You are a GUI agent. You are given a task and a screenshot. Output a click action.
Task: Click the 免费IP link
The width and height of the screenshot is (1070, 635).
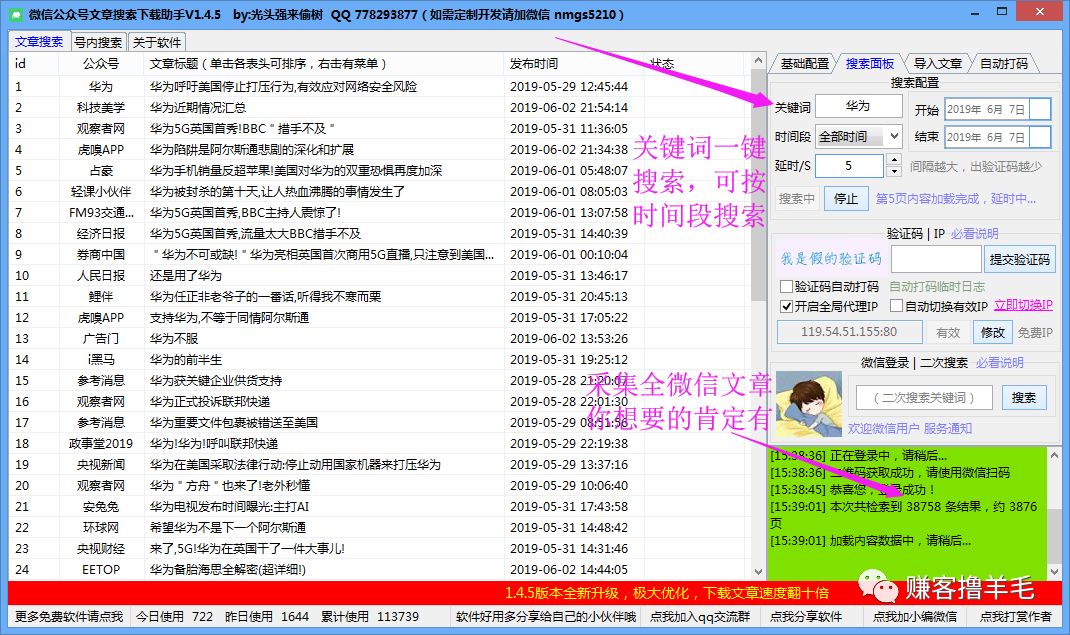pos(1035,333)
